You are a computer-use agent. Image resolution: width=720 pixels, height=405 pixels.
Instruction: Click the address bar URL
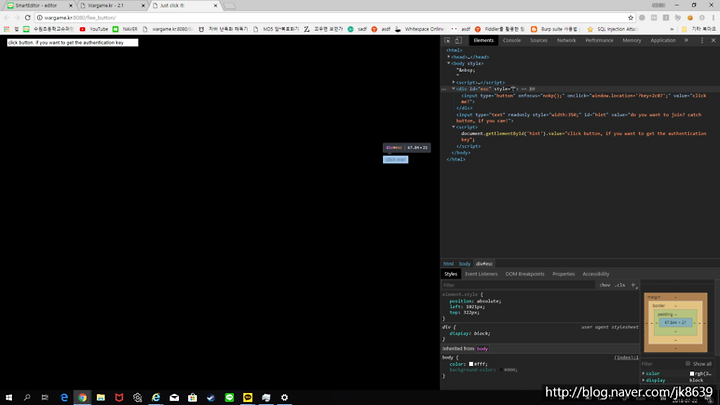pyautogui.click(x=80, y=17)
